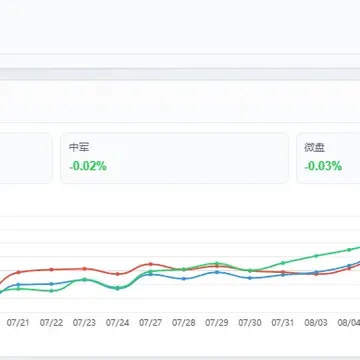The height and width of the screenshot is (360, 360).
Task: Select the red line data point at 07/24
Action: pos(117,274)
